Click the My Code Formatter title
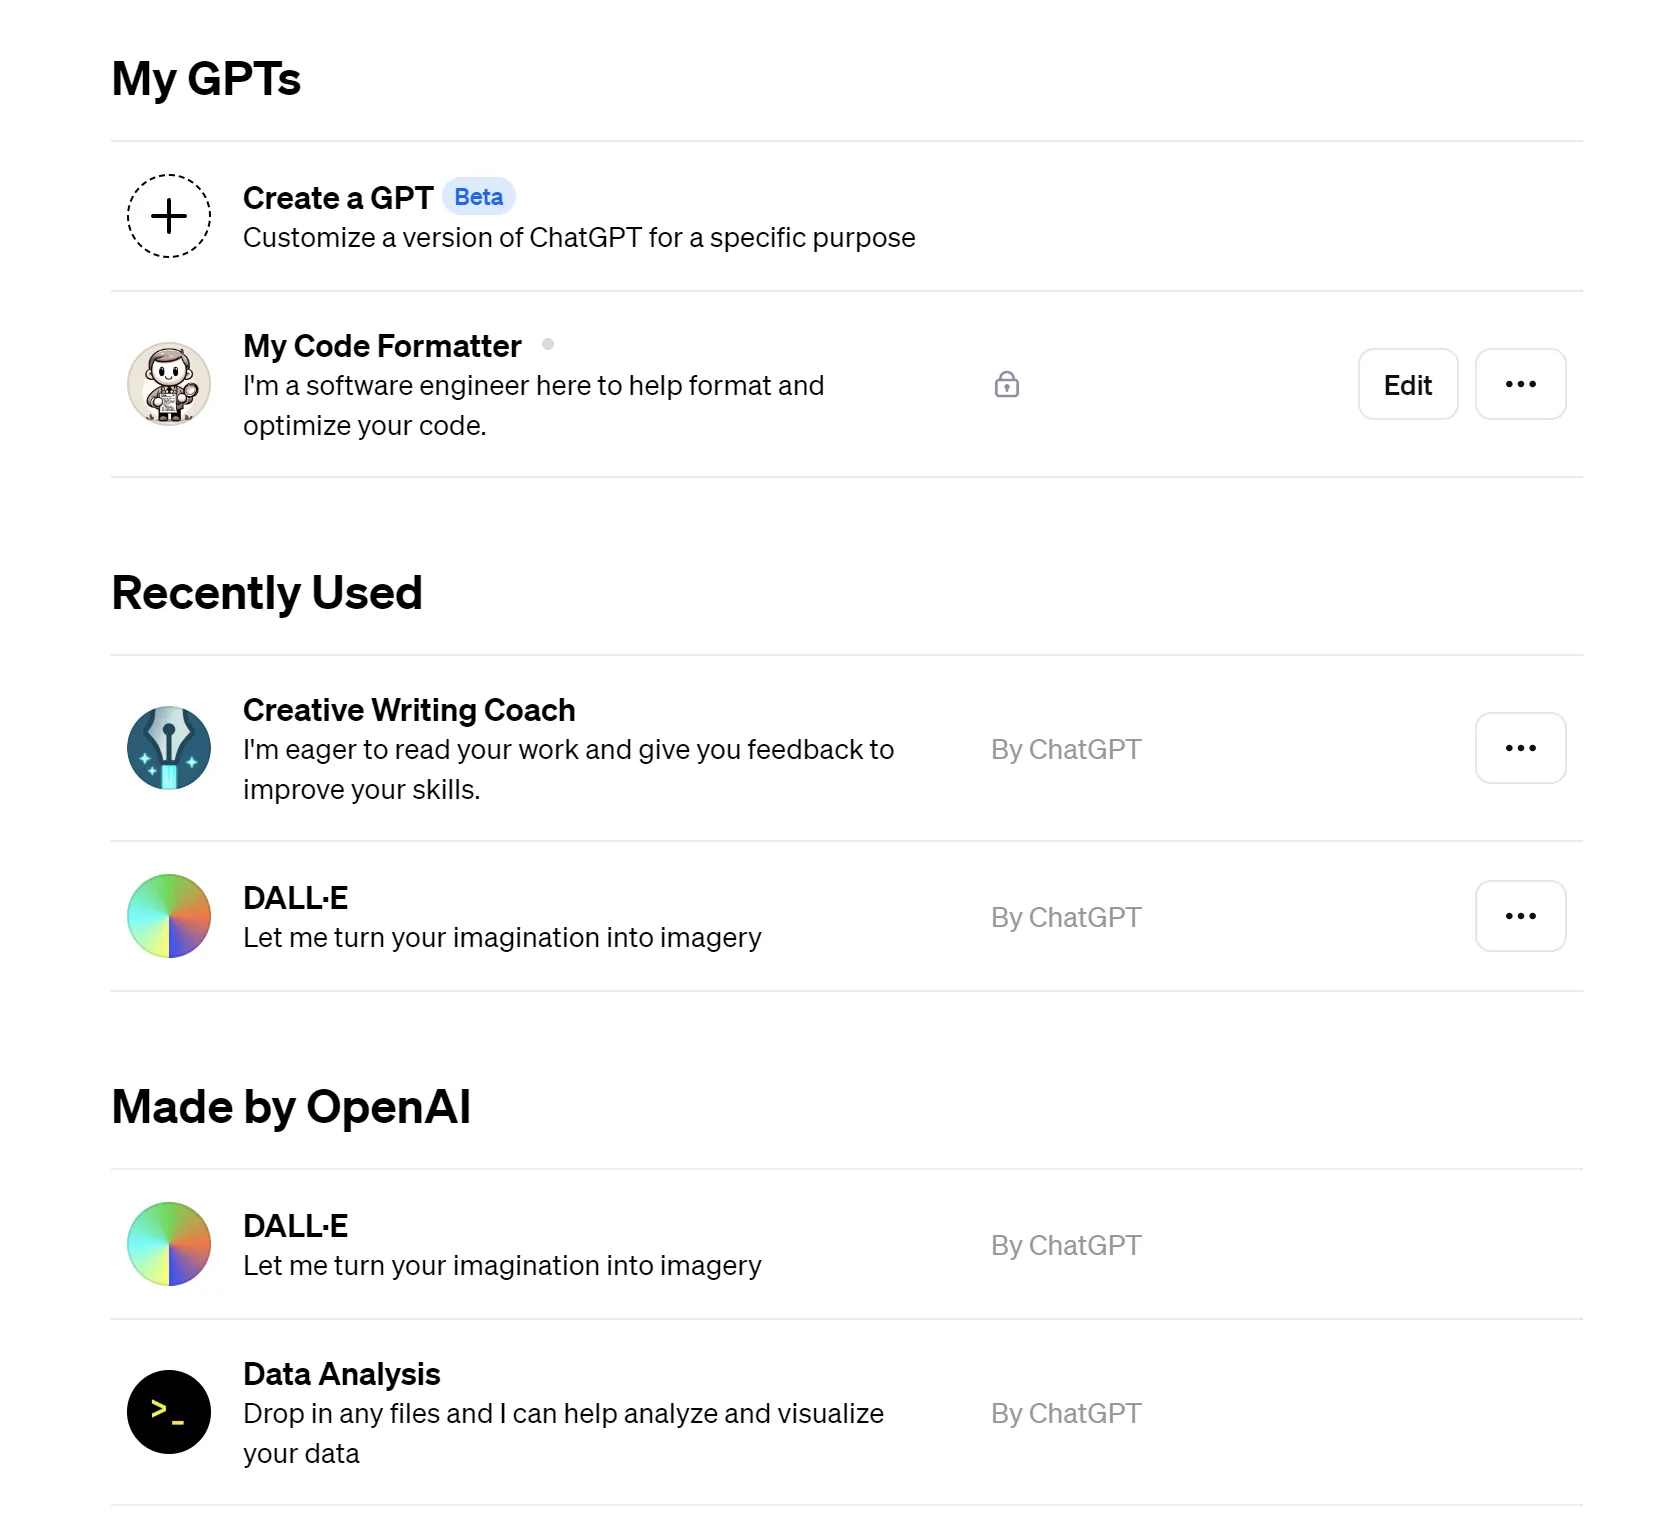Viewport: 1657px width, 1515px height. click(382, 346)
